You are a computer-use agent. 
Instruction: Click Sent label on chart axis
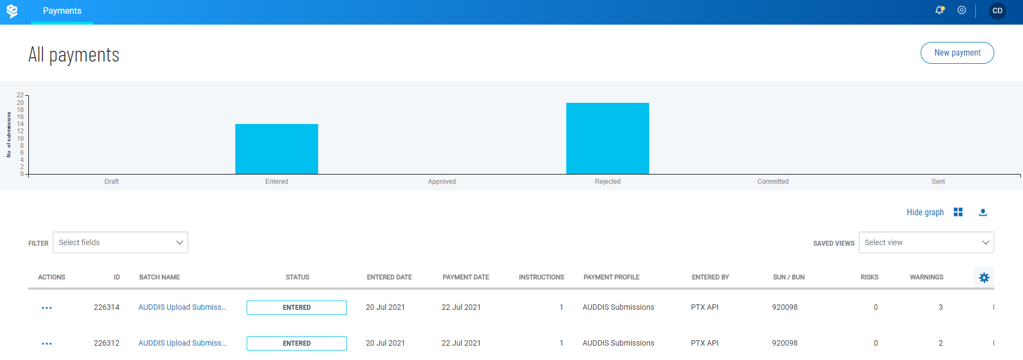point(938,182)
